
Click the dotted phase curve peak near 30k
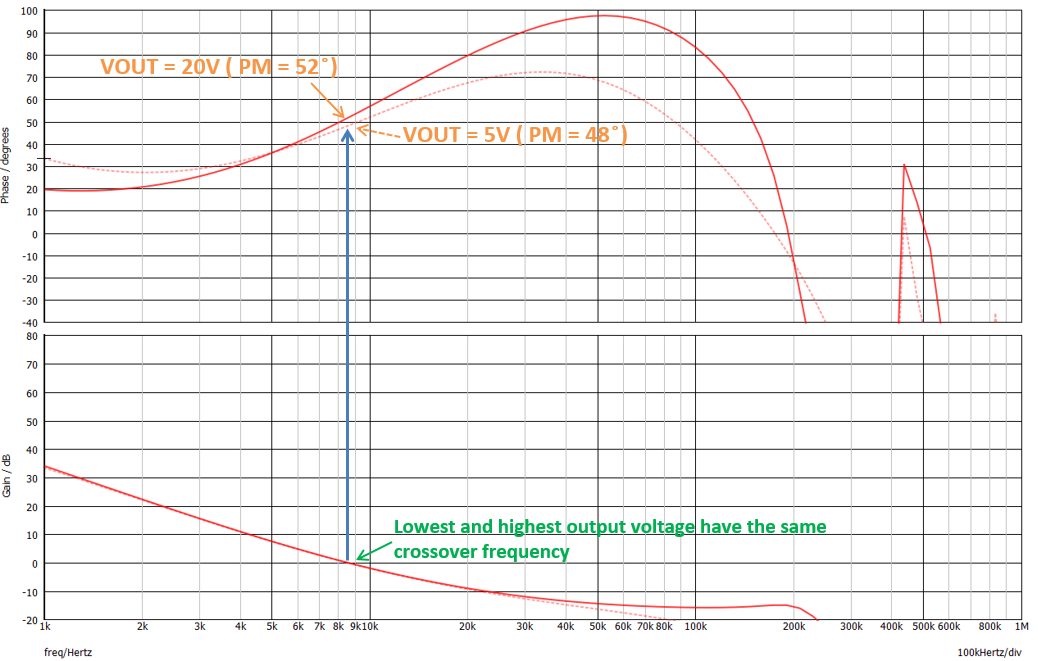tap(540, 72)
